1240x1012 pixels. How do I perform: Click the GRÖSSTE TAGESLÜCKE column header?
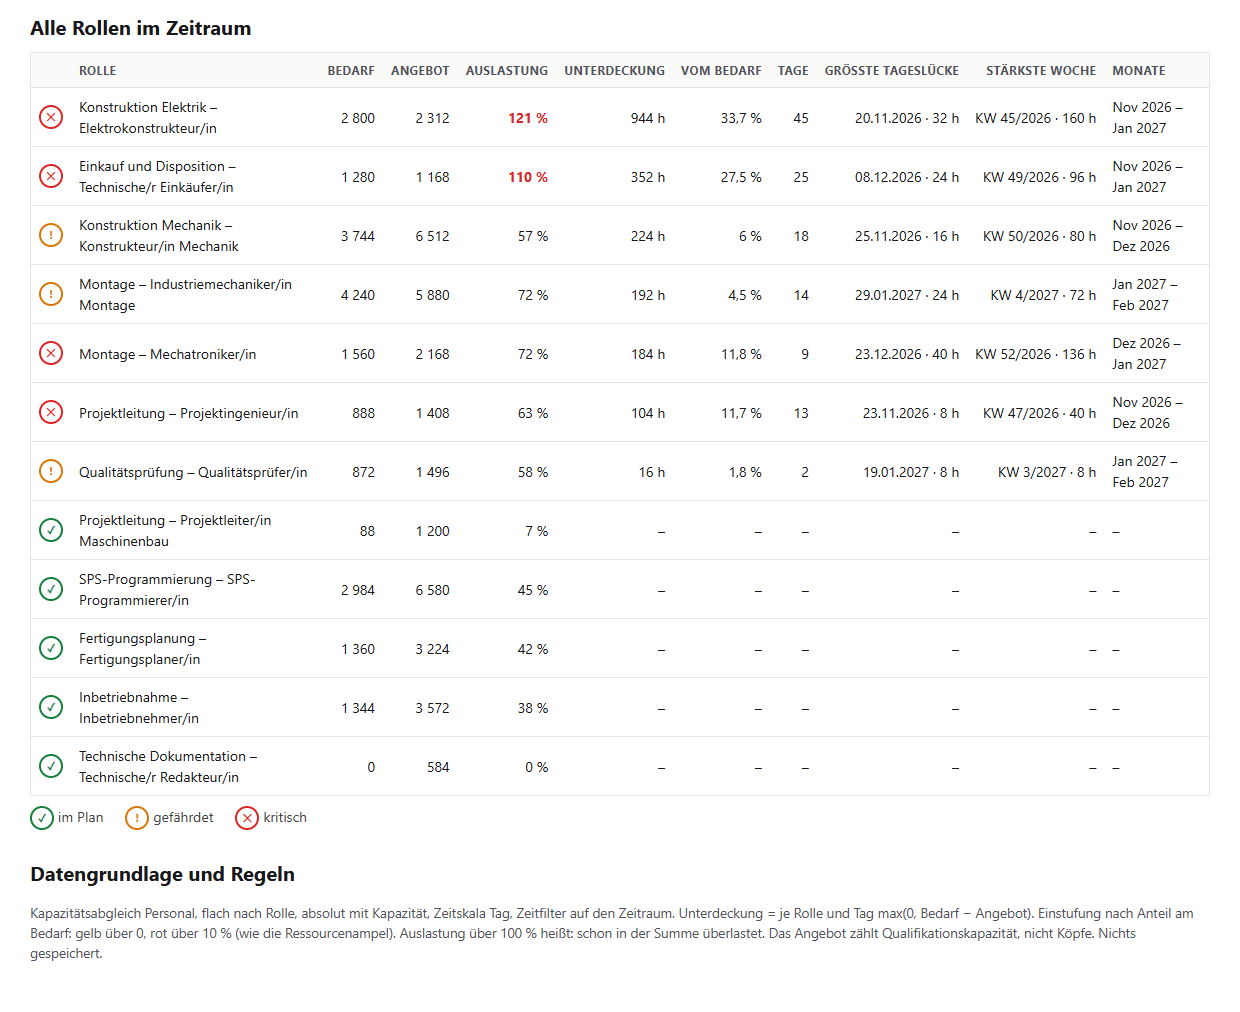[892, 71]
